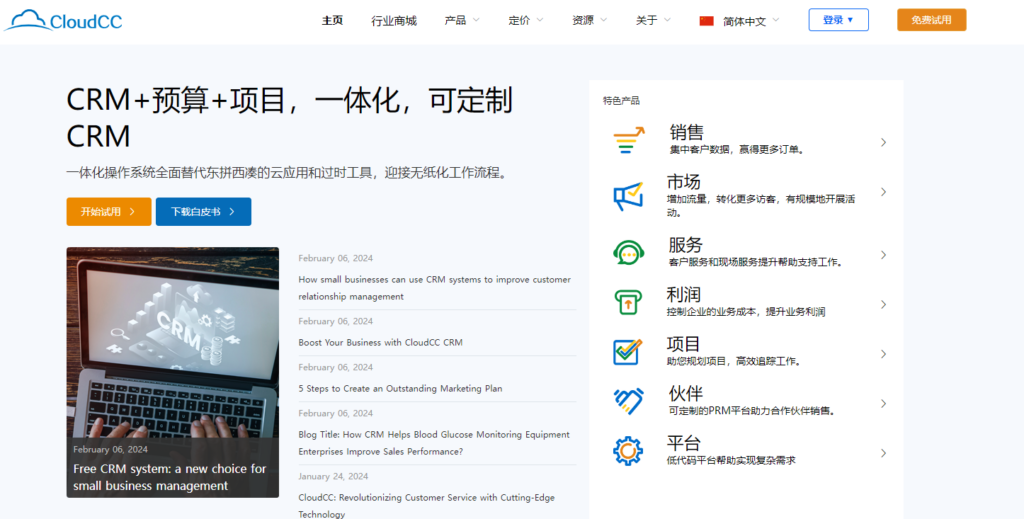Click the Sales funnel icon
This screenshot has height=519, width=1024.
pos(628,140)
